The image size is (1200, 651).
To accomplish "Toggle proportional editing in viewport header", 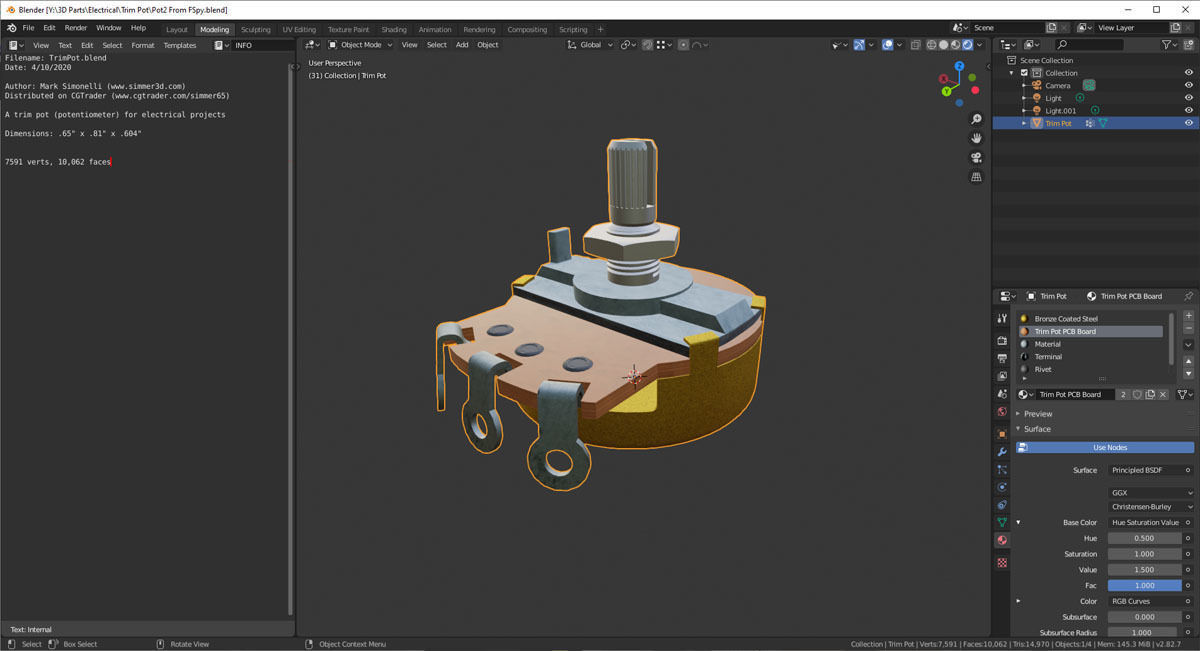I will pos(684,45).
